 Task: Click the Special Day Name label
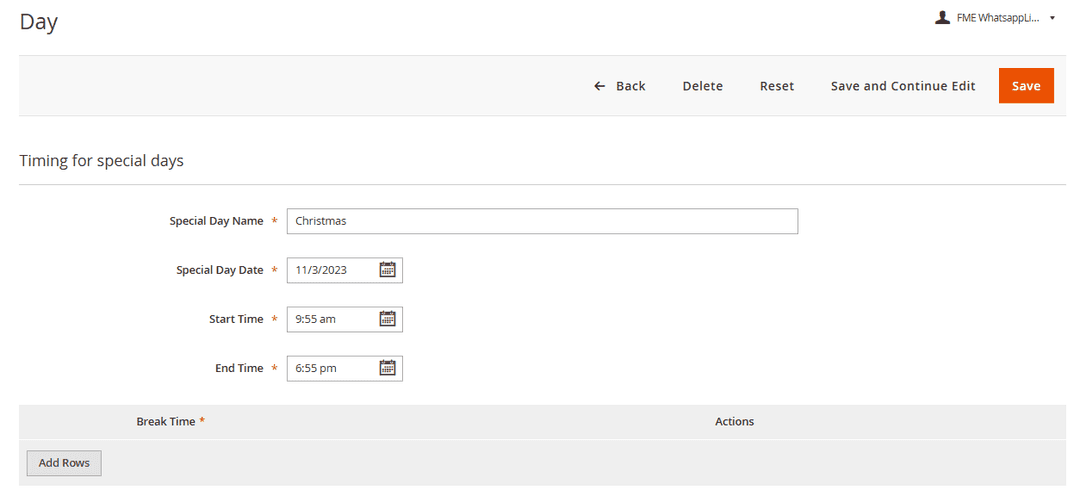click(216, 221)
